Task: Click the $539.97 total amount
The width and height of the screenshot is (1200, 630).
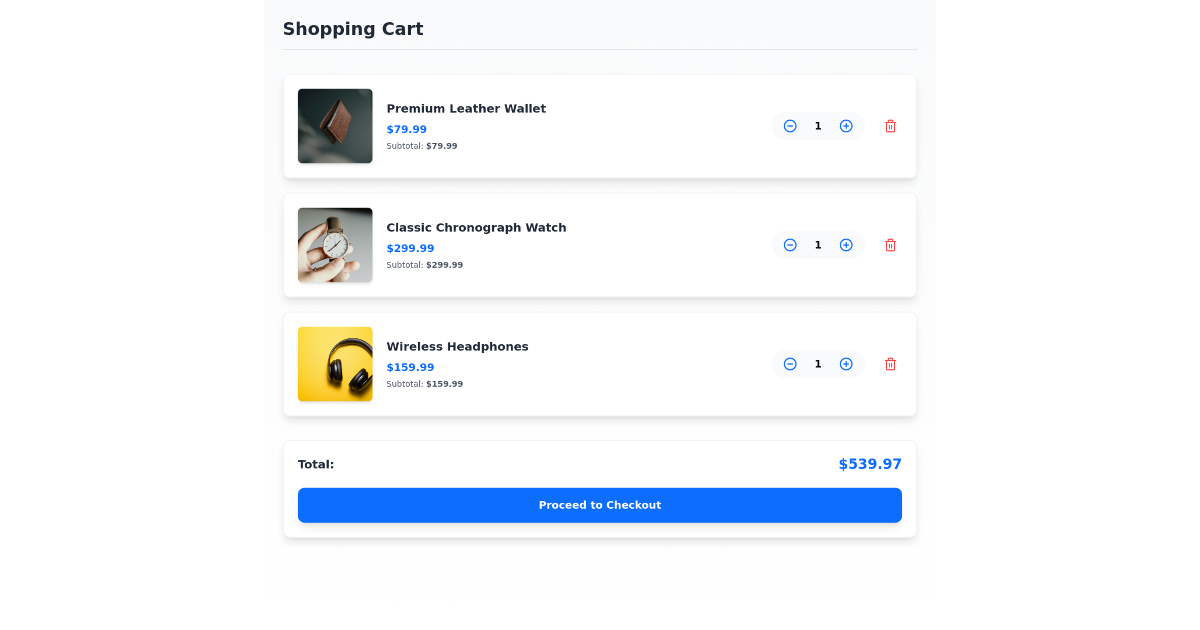Action: (x=870, y=464)
